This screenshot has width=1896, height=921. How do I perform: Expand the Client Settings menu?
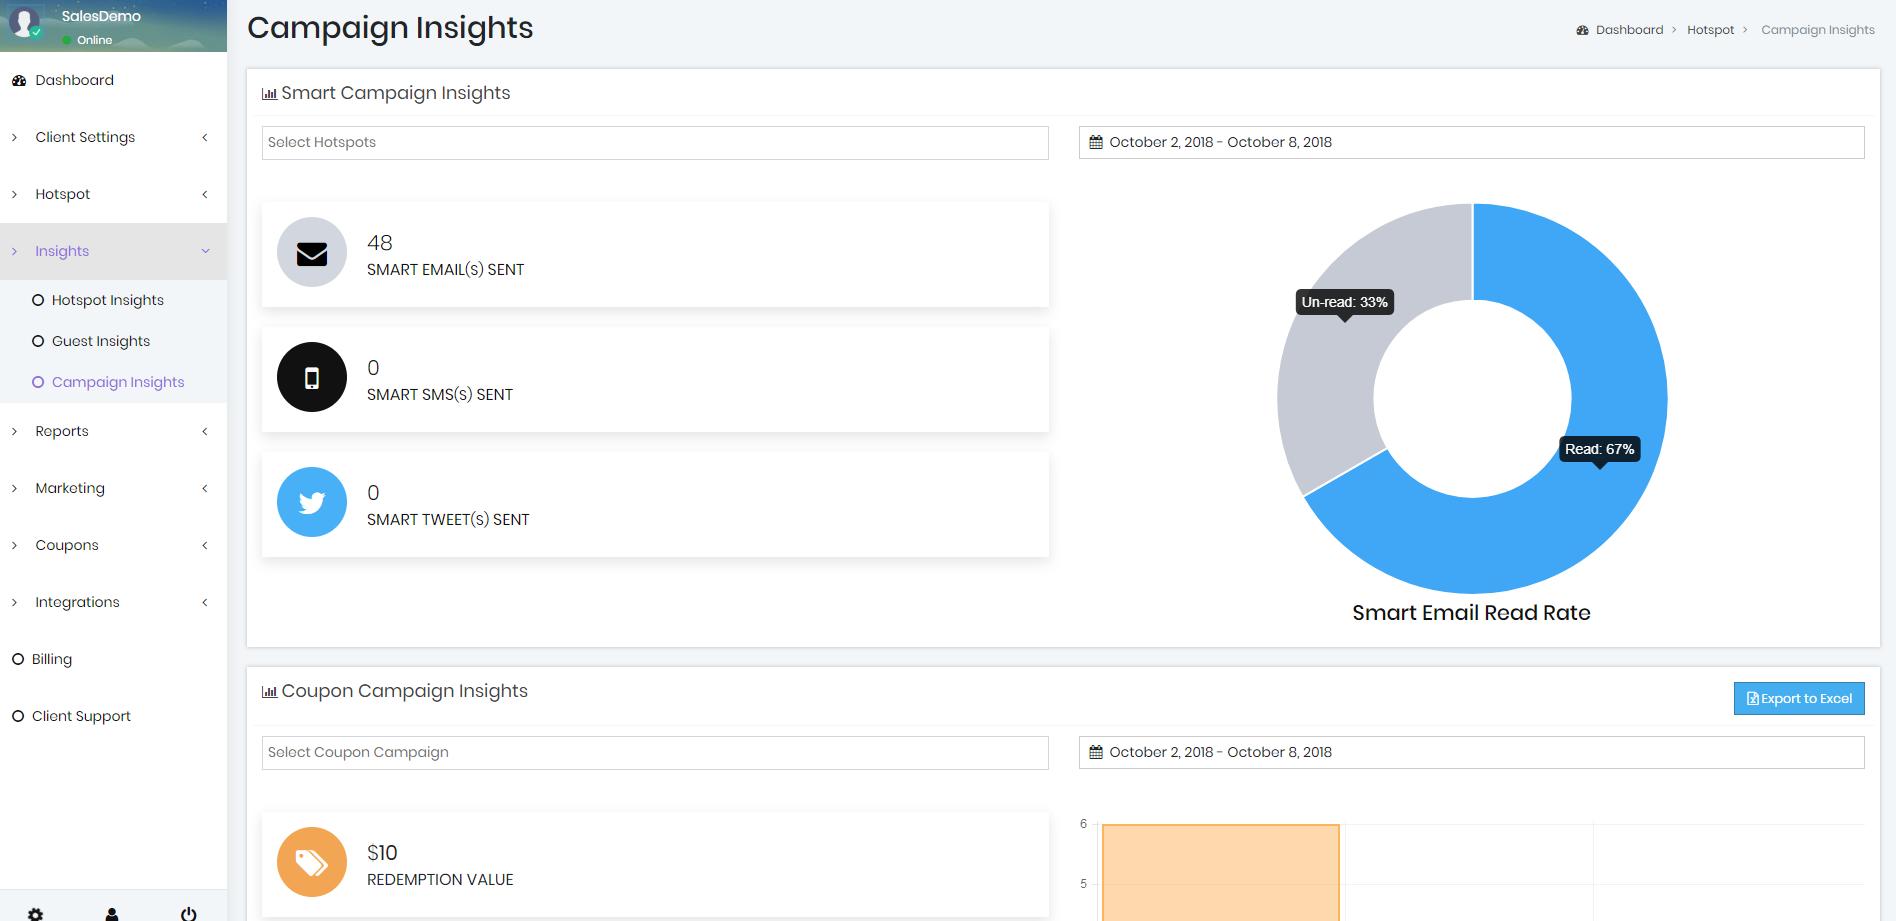point(85,137)
